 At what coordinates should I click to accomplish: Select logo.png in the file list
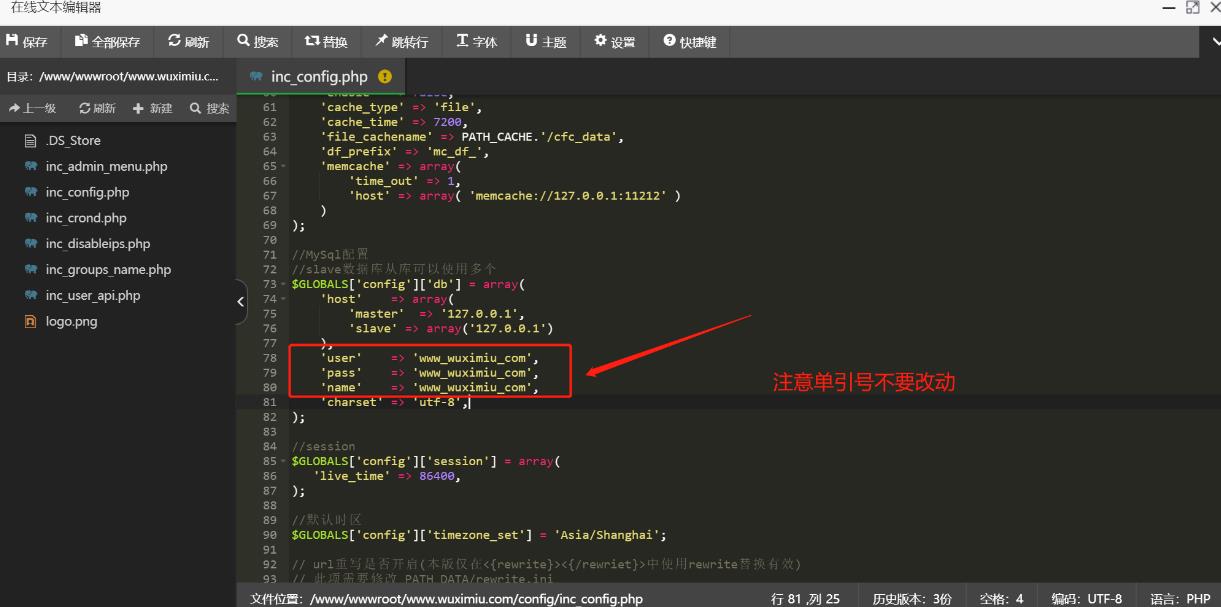click(71, 322)
